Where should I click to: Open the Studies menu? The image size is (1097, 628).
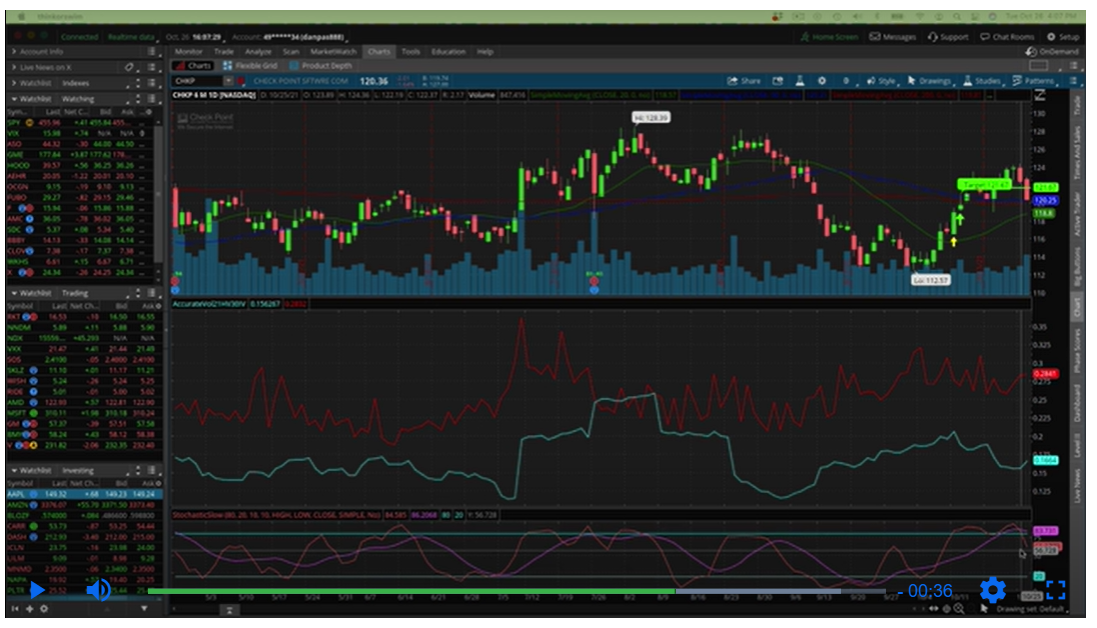pos(982,81)
